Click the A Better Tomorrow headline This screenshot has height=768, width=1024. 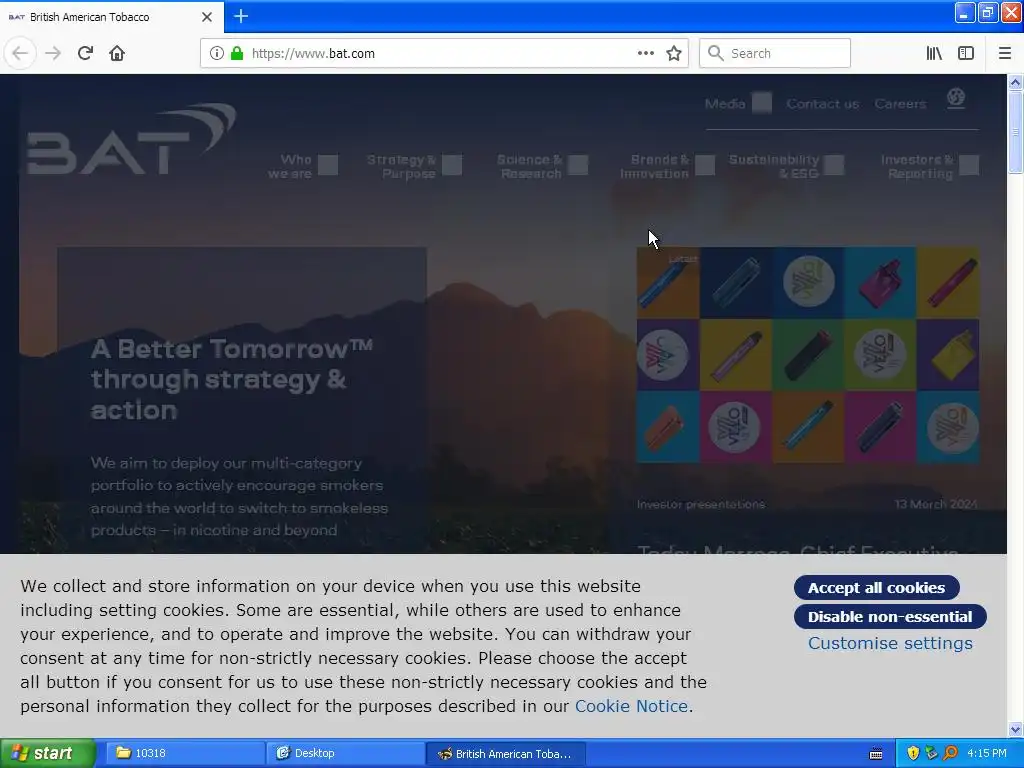pos(231,379)
